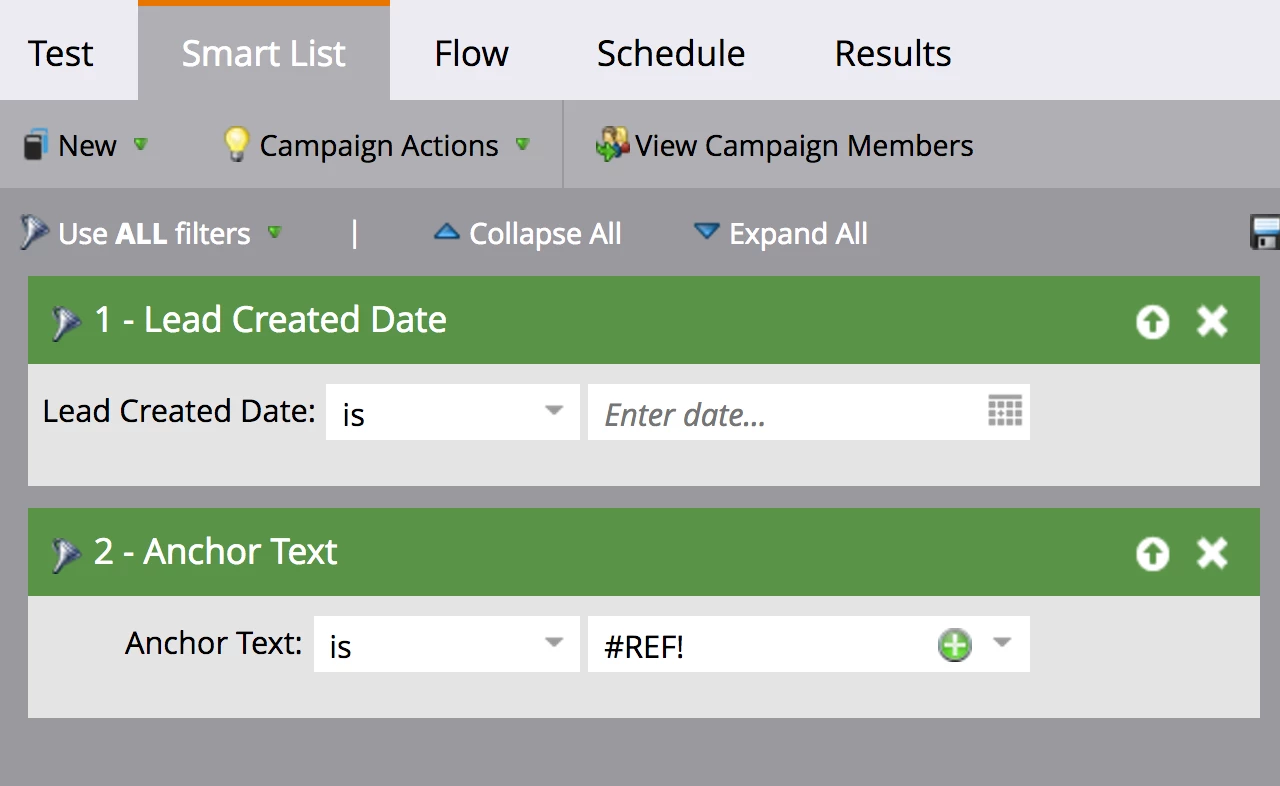Delete the Anchor Text filter
1280x786 pixels.
coord(1212,554)
